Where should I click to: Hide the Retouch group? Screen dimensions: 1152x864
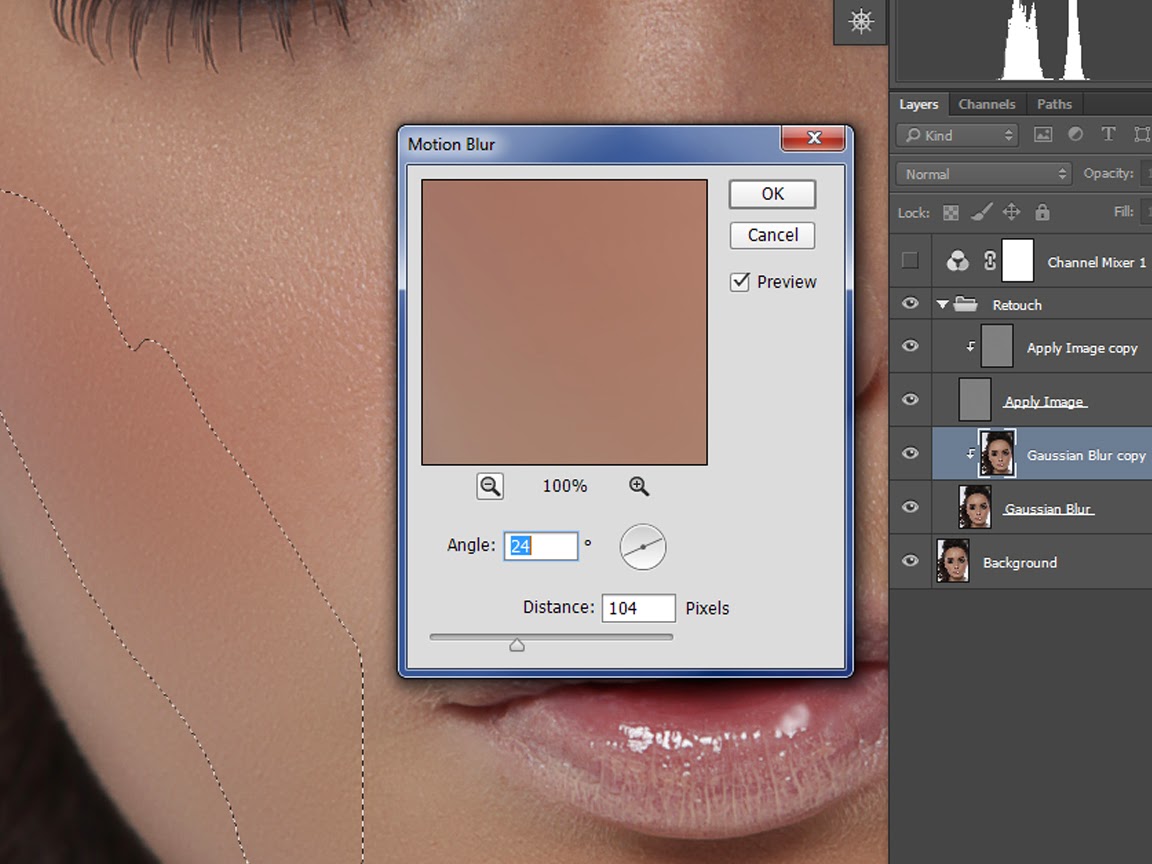[910, 303]
